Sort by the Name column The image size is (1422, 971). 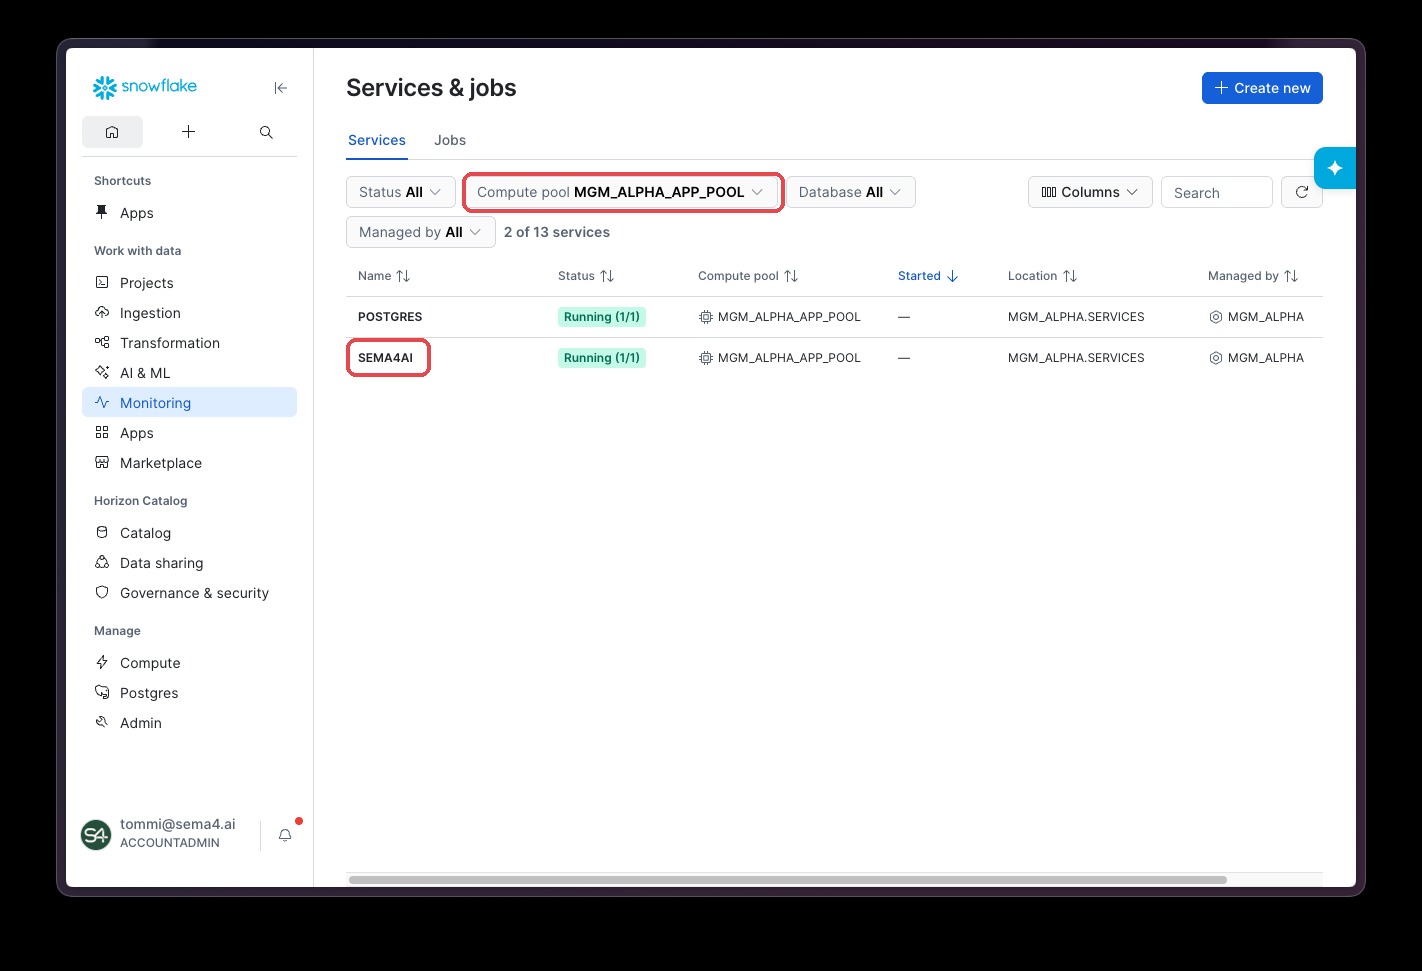[x=384, y=276]
